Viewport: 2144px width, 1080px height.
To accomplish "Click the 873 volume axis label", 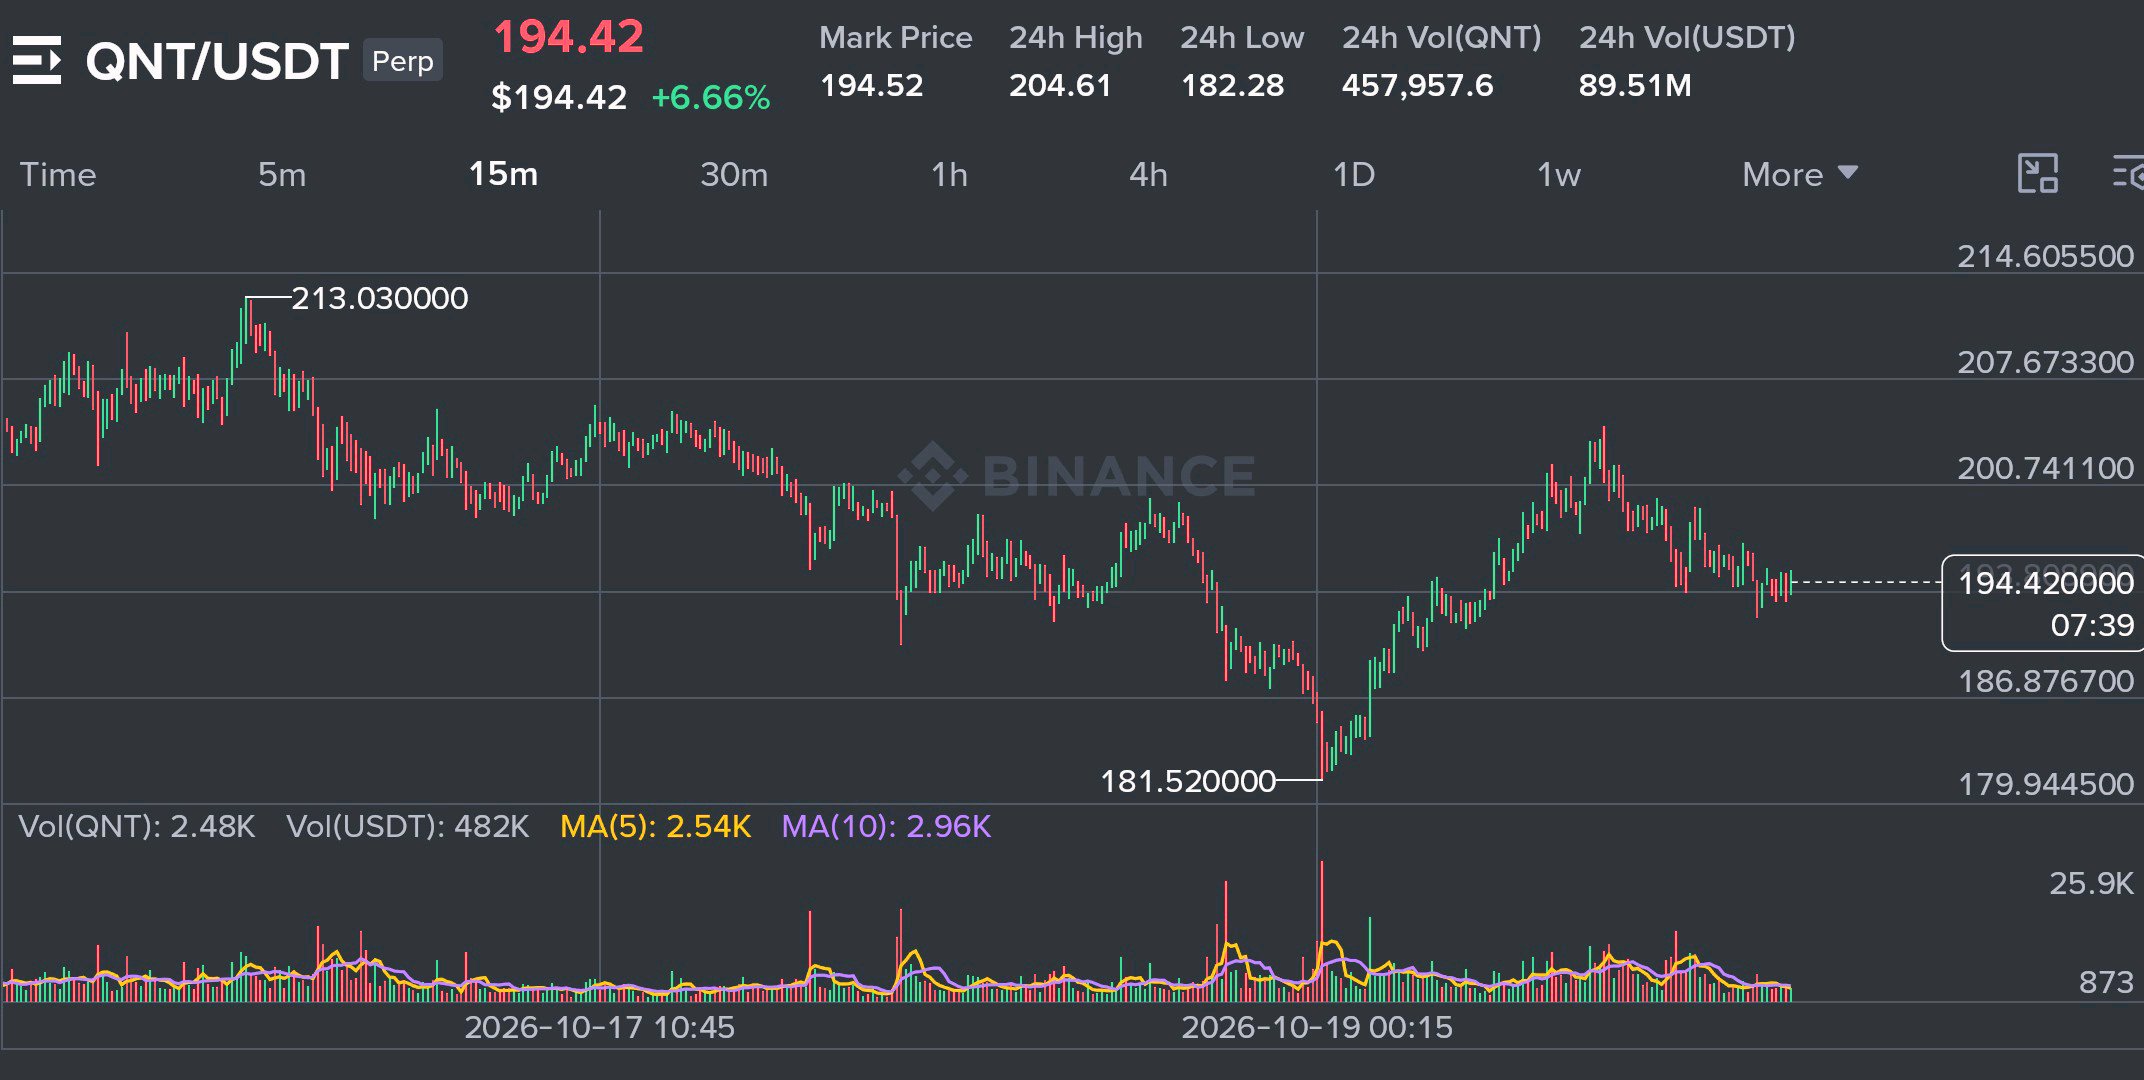I will [2106, 982].
